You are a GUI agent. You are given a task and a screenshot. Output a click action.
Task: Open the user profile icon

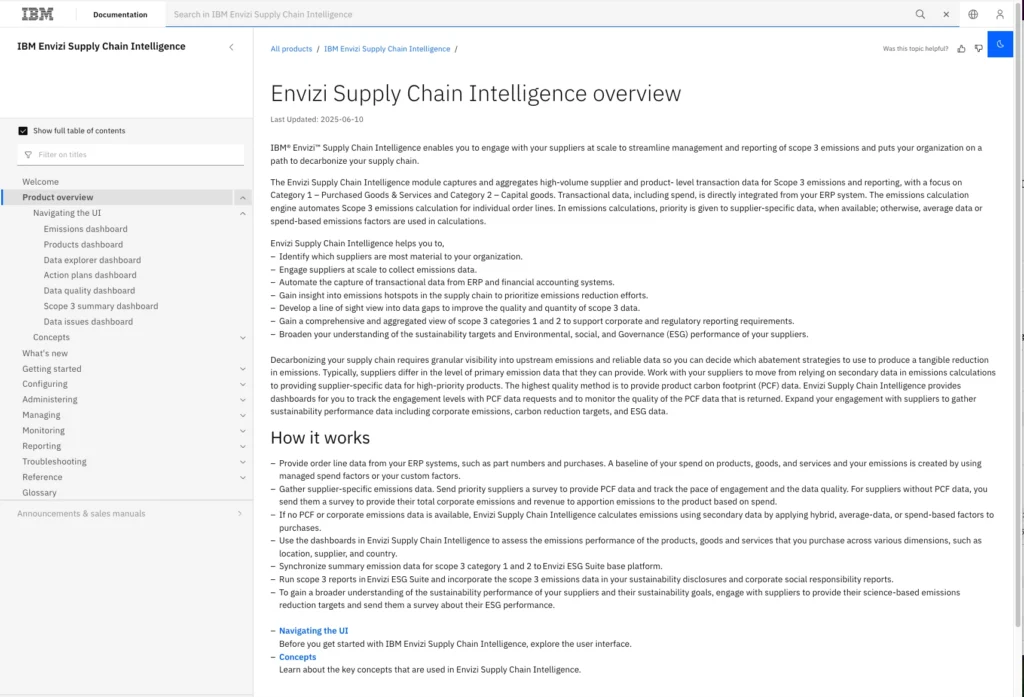tap(999, 15)
